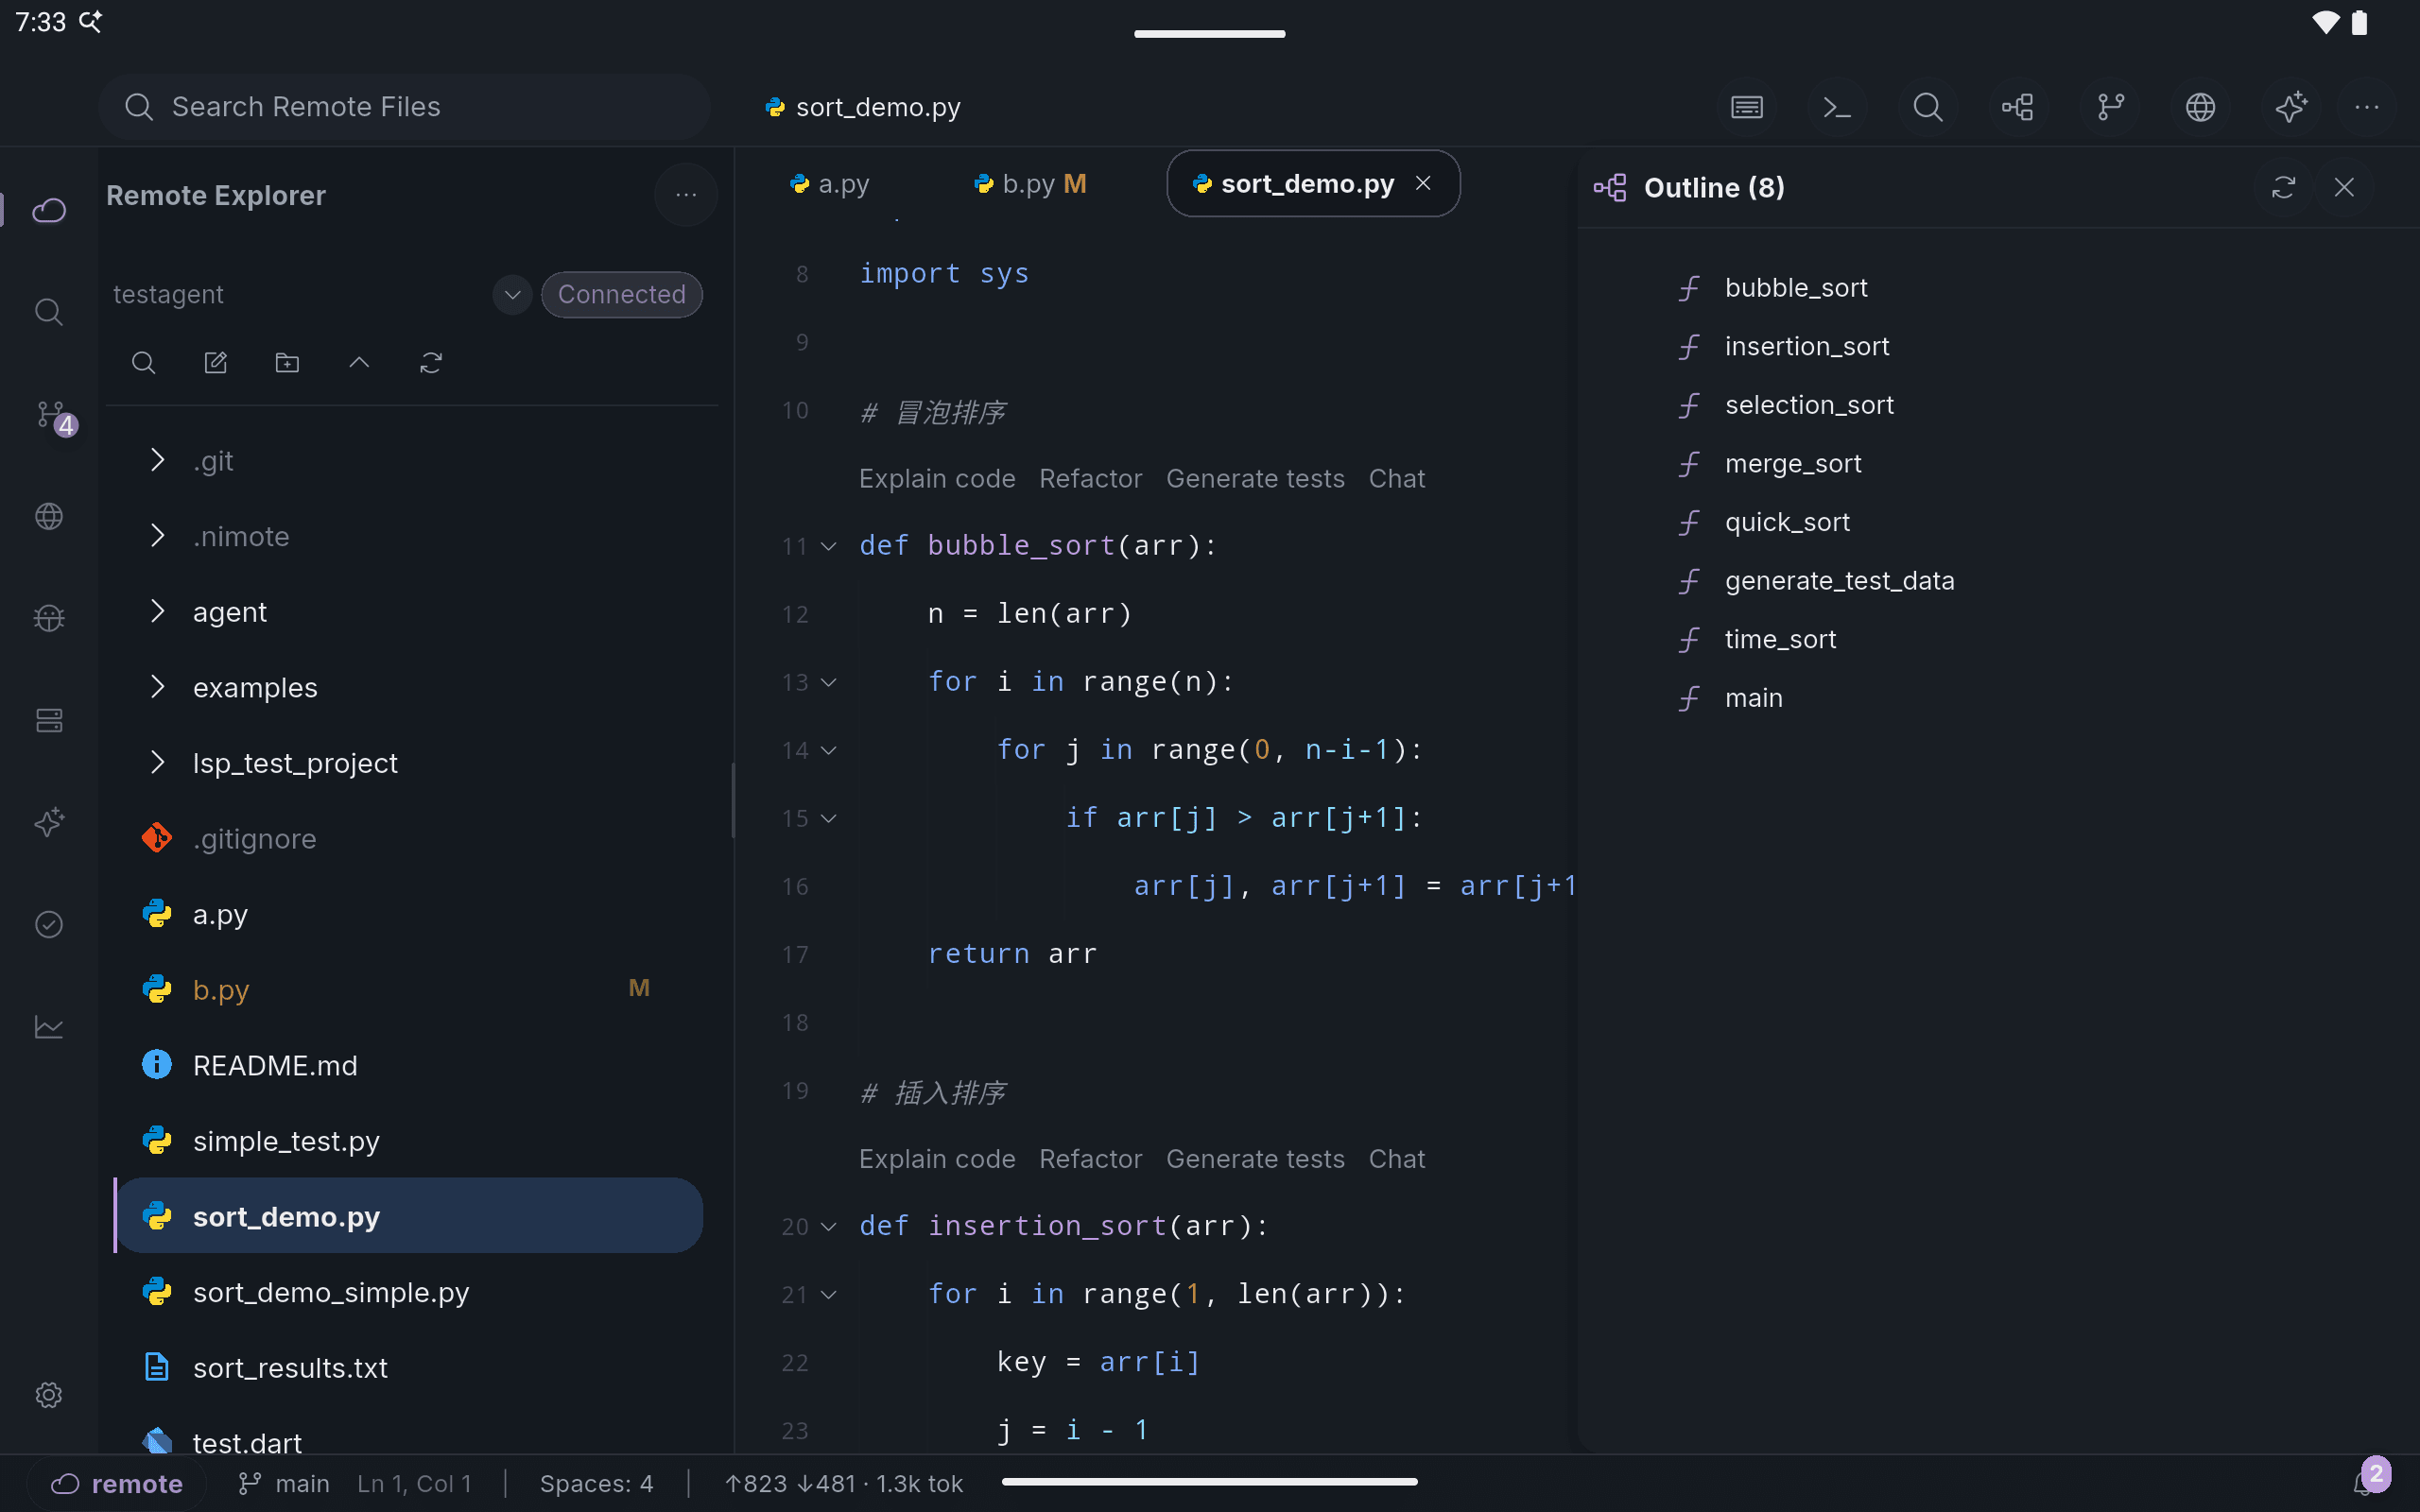Switch to the b.py modified tab
The width and height of the screenshot is (2420, 1512).
(x=1030, y=184)
